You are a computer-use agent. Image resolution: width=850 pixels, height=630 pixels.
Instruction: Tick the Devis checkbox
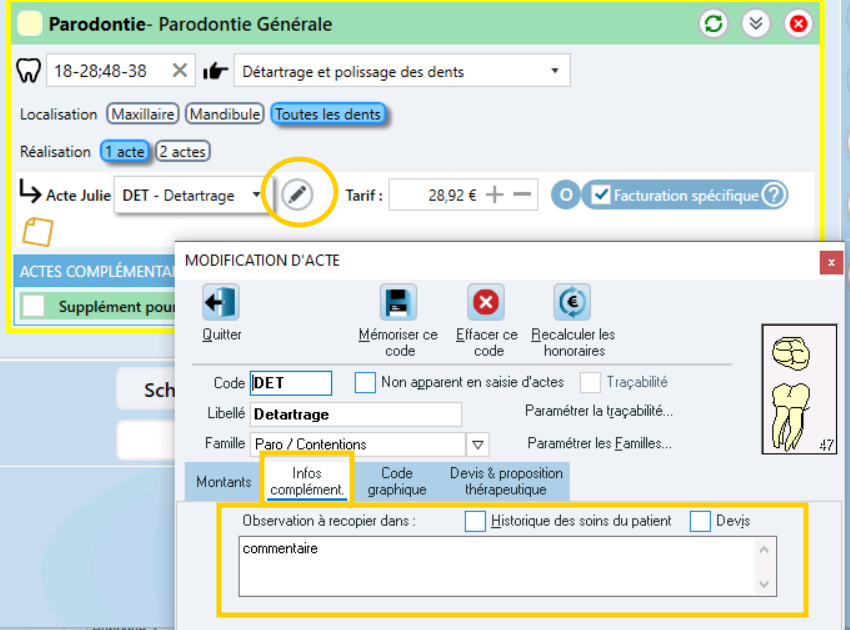point(700,522)
